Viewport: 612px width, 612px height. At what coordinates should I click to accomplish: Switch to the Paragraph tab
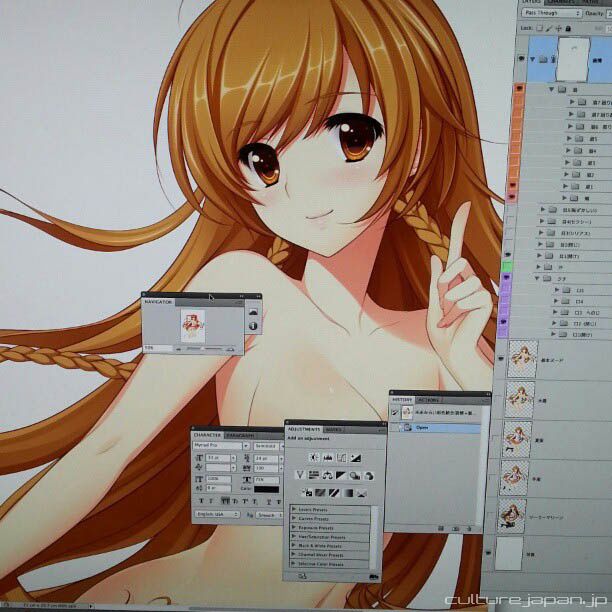point(239,435)
